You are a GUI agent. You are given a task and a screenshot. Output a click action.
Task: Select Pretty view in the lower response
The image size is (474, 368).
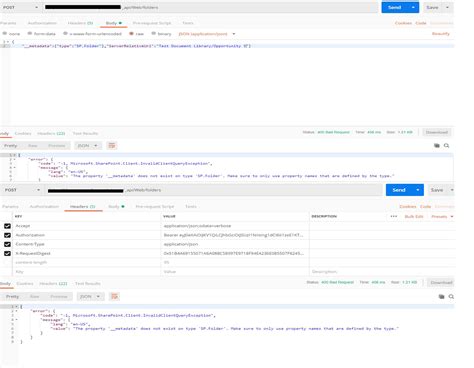point(12,296)
